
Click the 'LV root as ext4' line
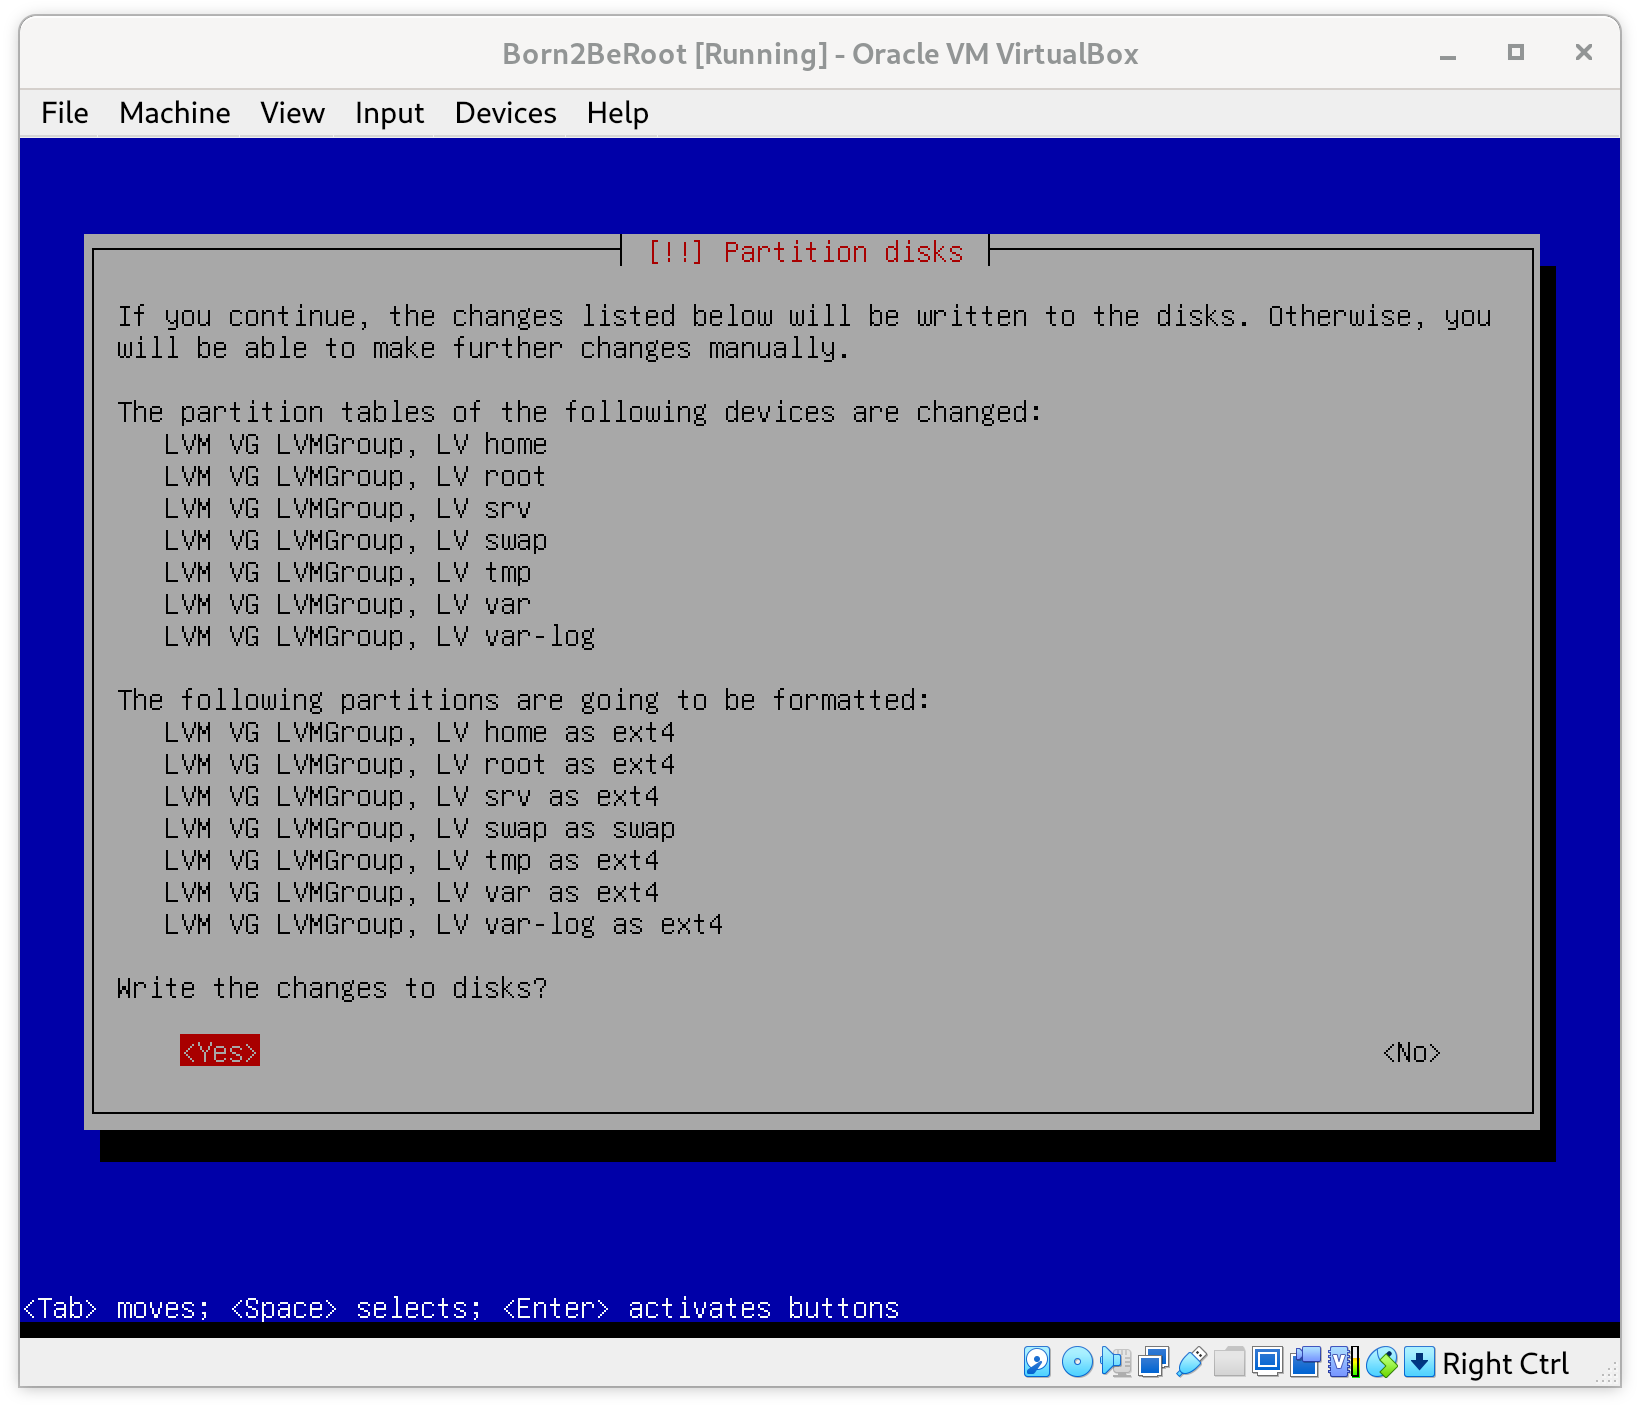pos(420,764)
